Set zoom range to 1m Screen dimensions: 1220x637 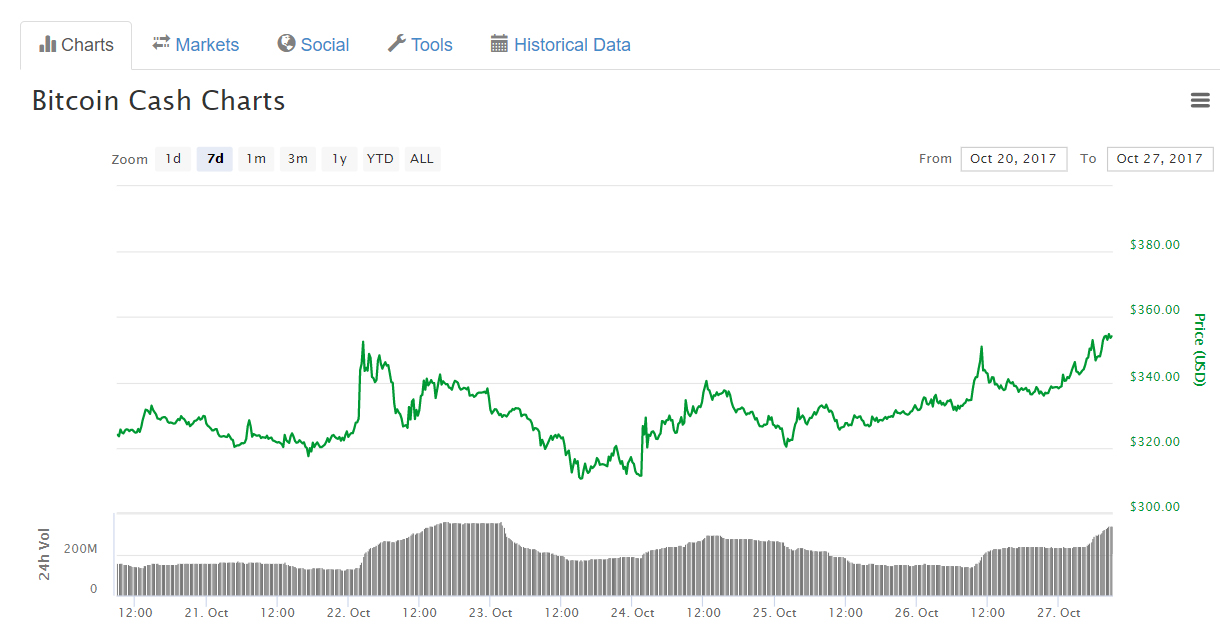256,159
